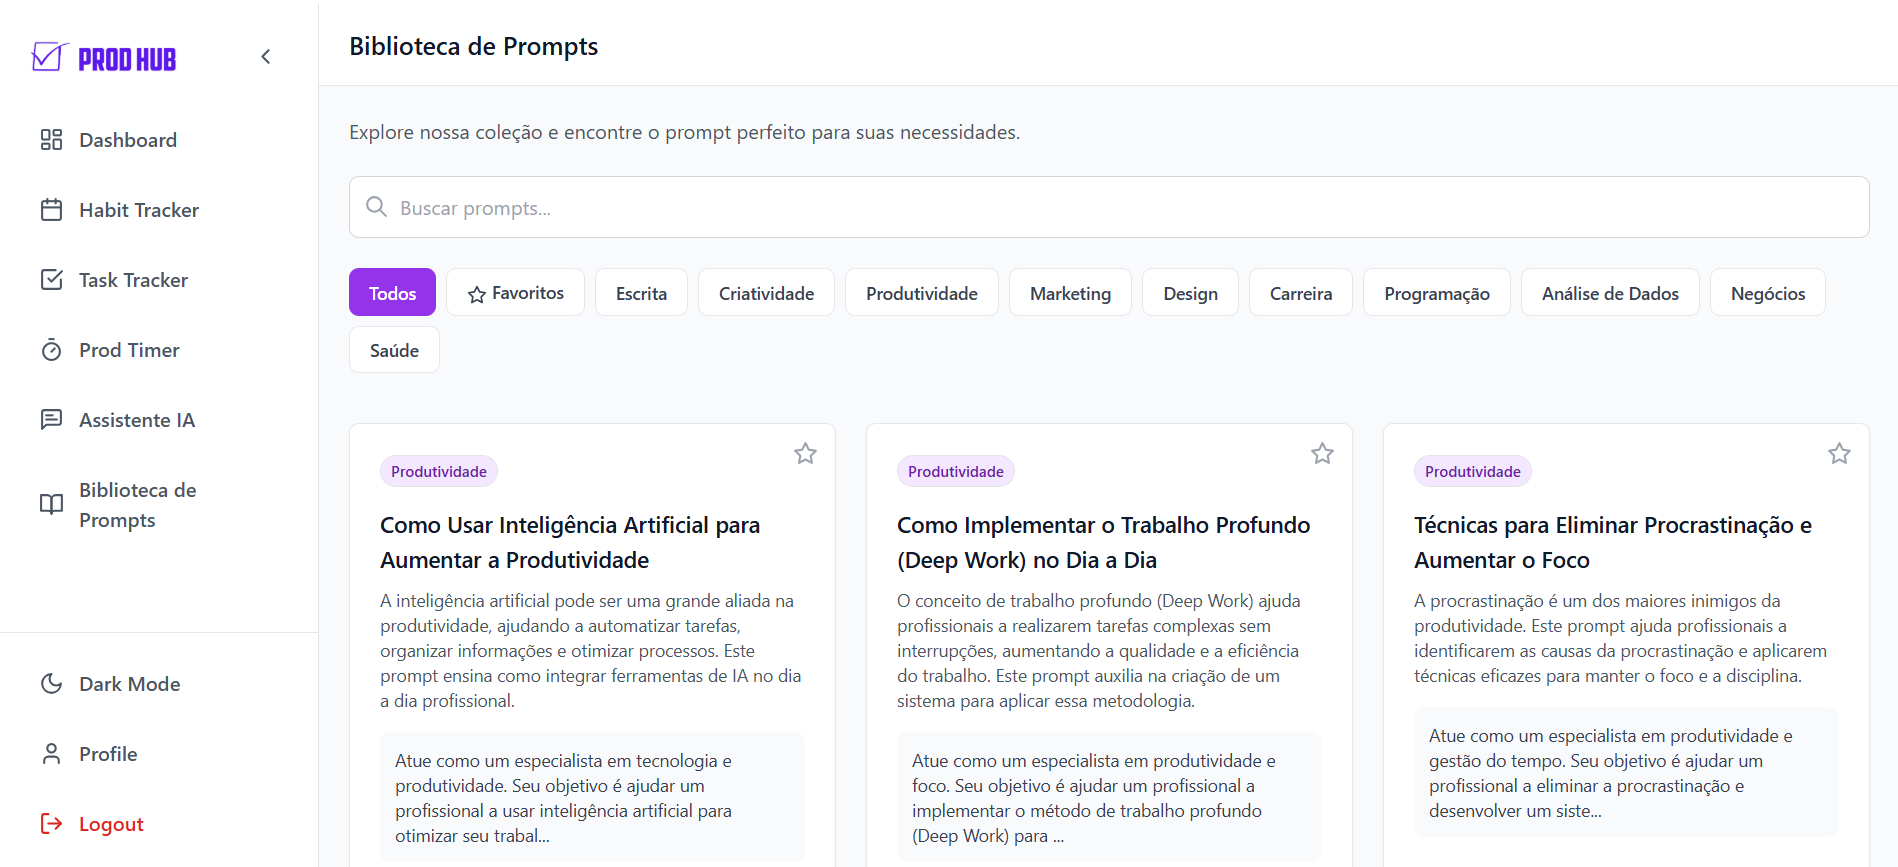
Task: Click the 'Explore nossa coleção' subtitle text
Action: point(684,132)
